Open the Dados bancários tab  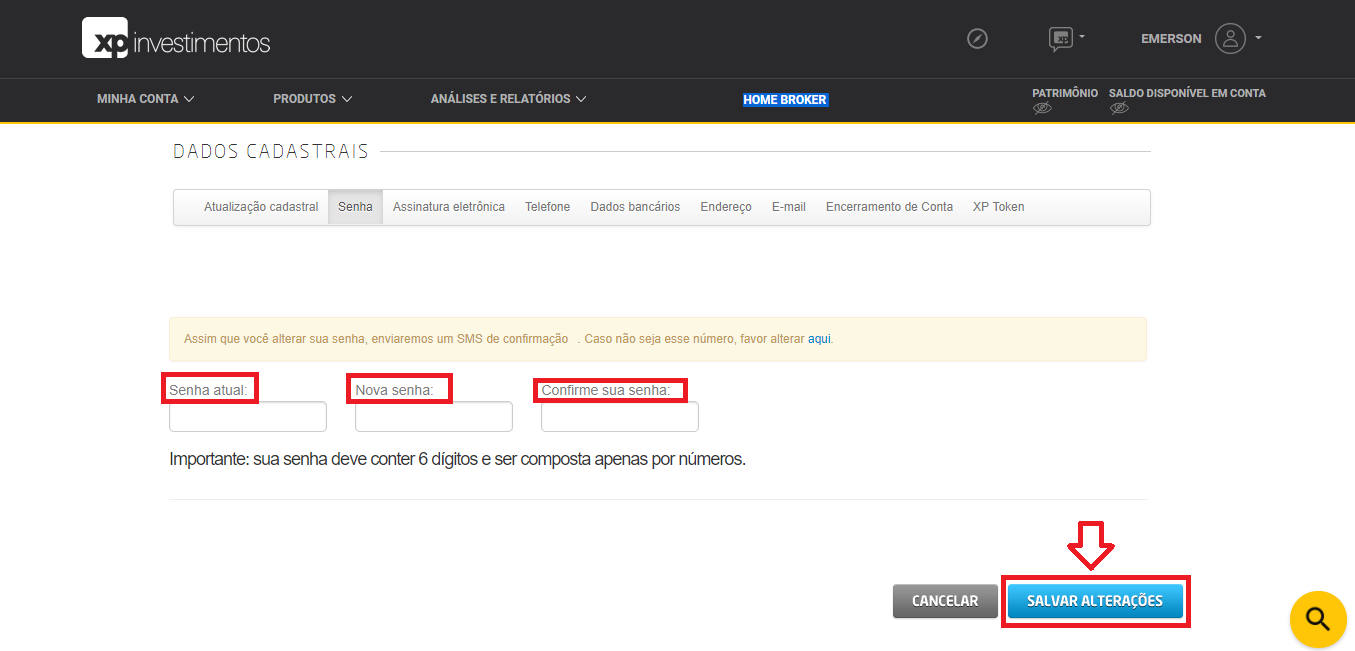coord(635,207)
